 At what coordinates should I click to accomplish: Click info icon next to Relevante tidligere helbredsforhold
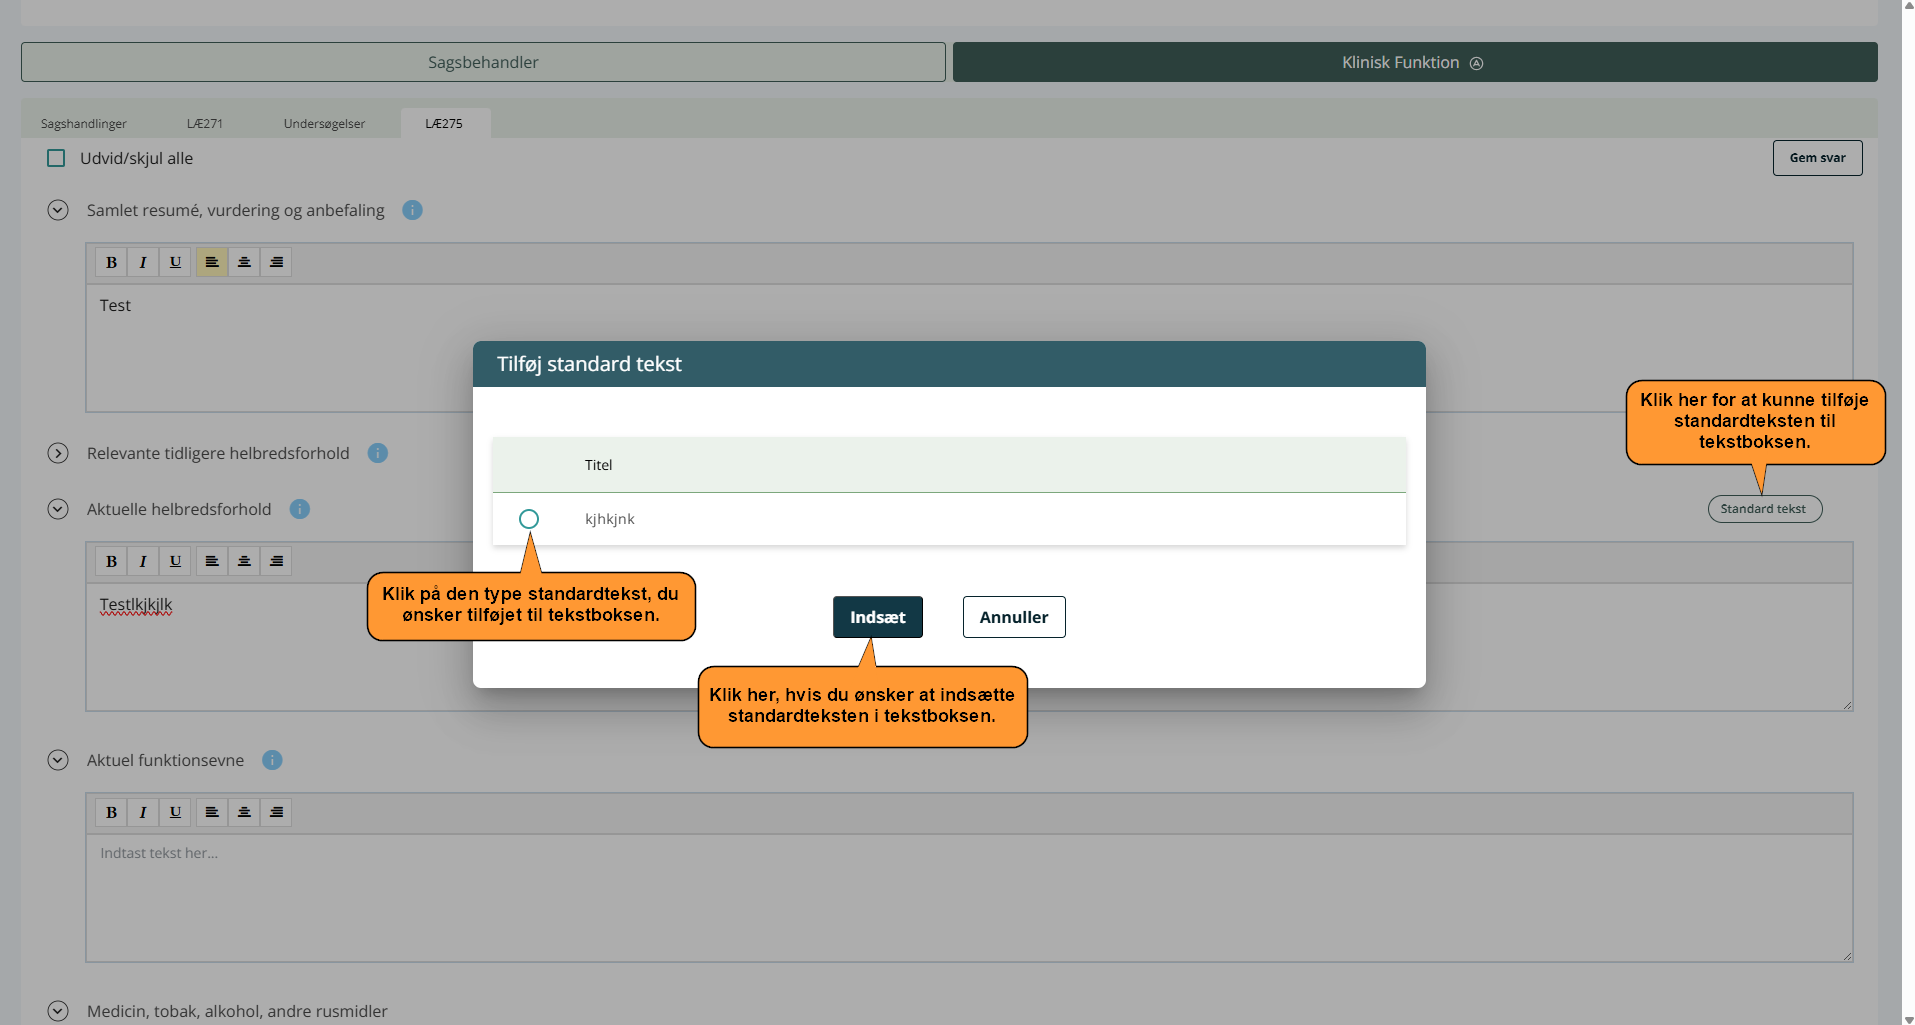tap(378, 453)
